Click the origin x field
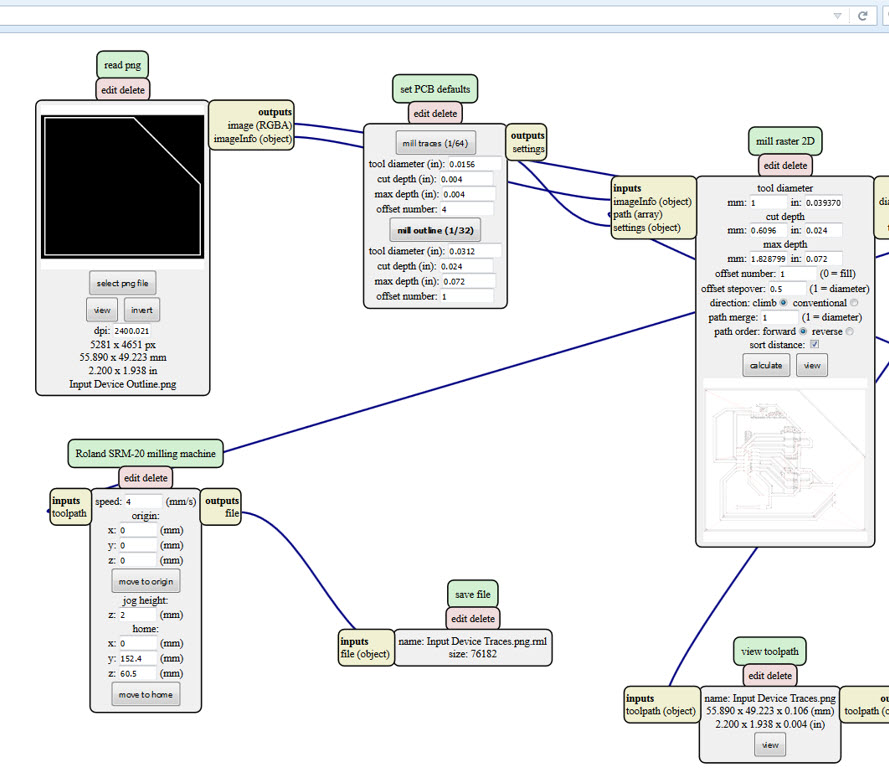Image resolution: width=889 pixels, height=768 pixels. pyautogui.click(x=137, y=531)
